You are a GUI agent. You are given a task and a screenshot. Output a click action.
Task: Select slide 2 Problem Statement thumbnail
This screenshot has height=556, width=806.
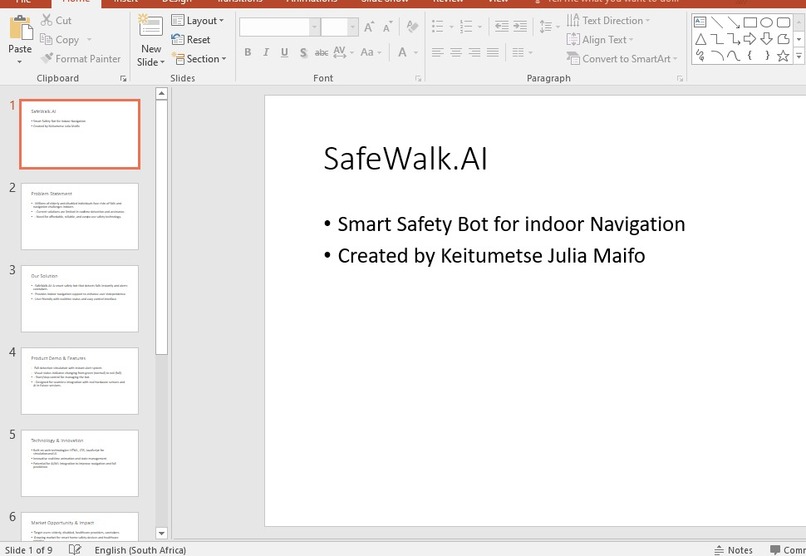coord(80,216)
